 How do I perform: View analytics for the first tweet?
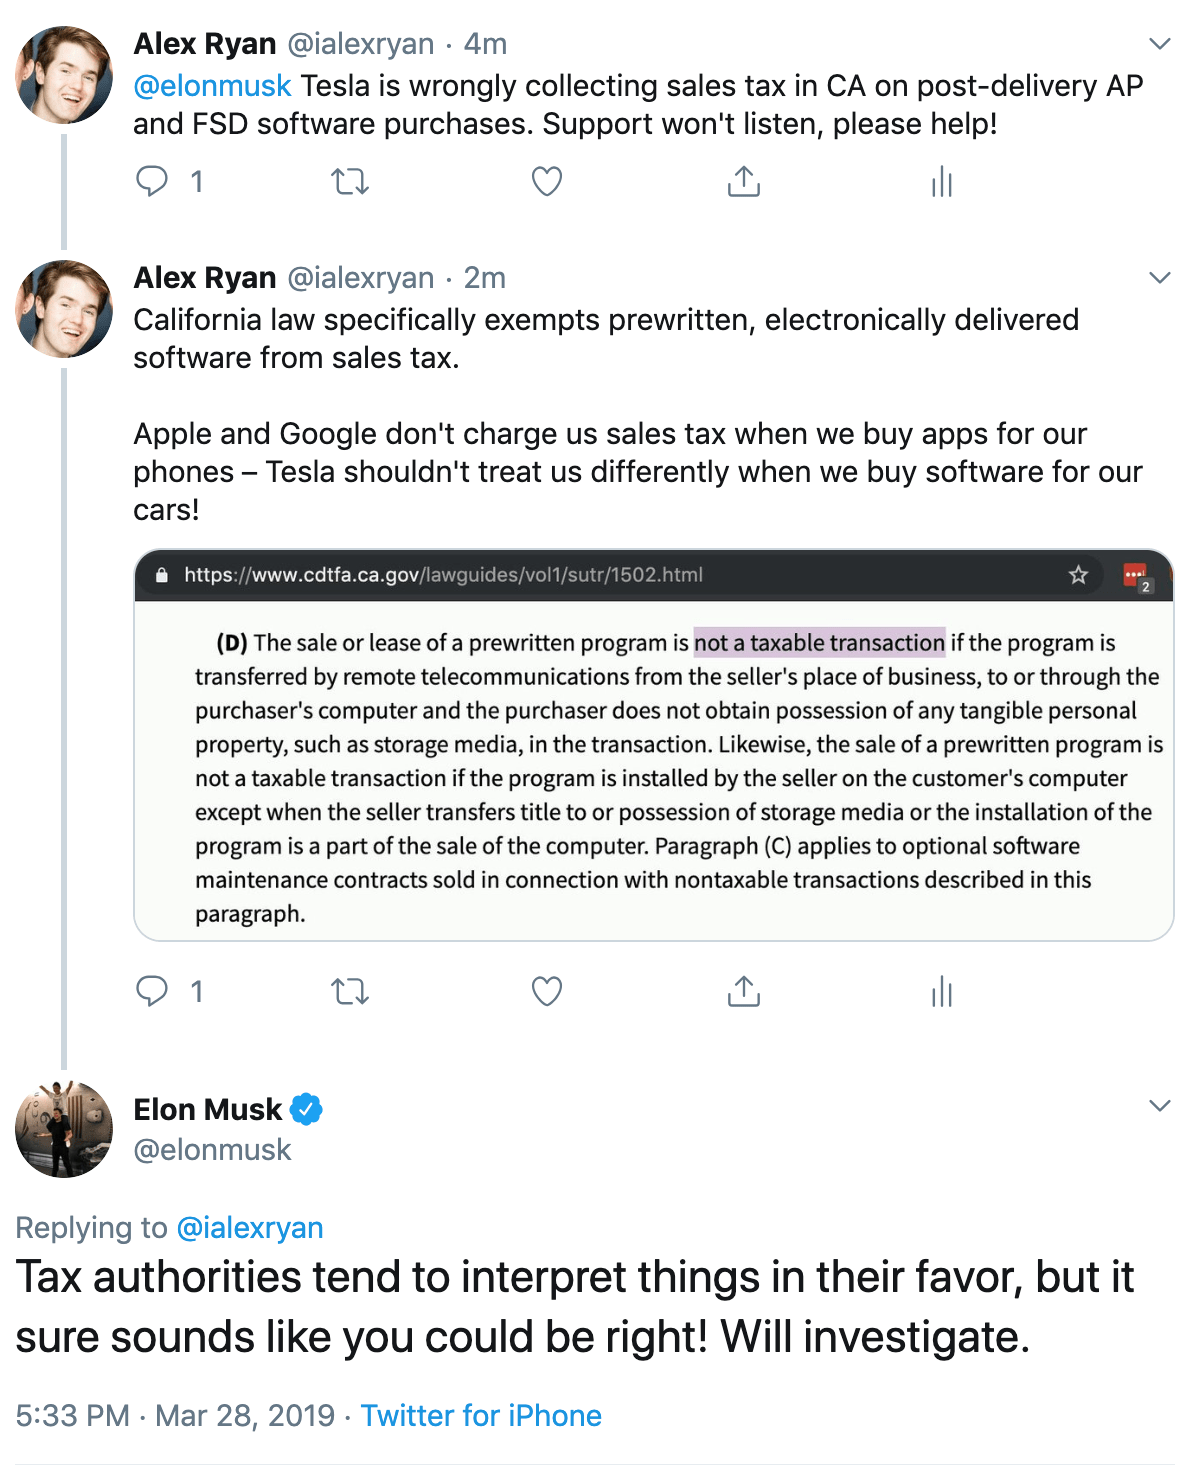941,182
